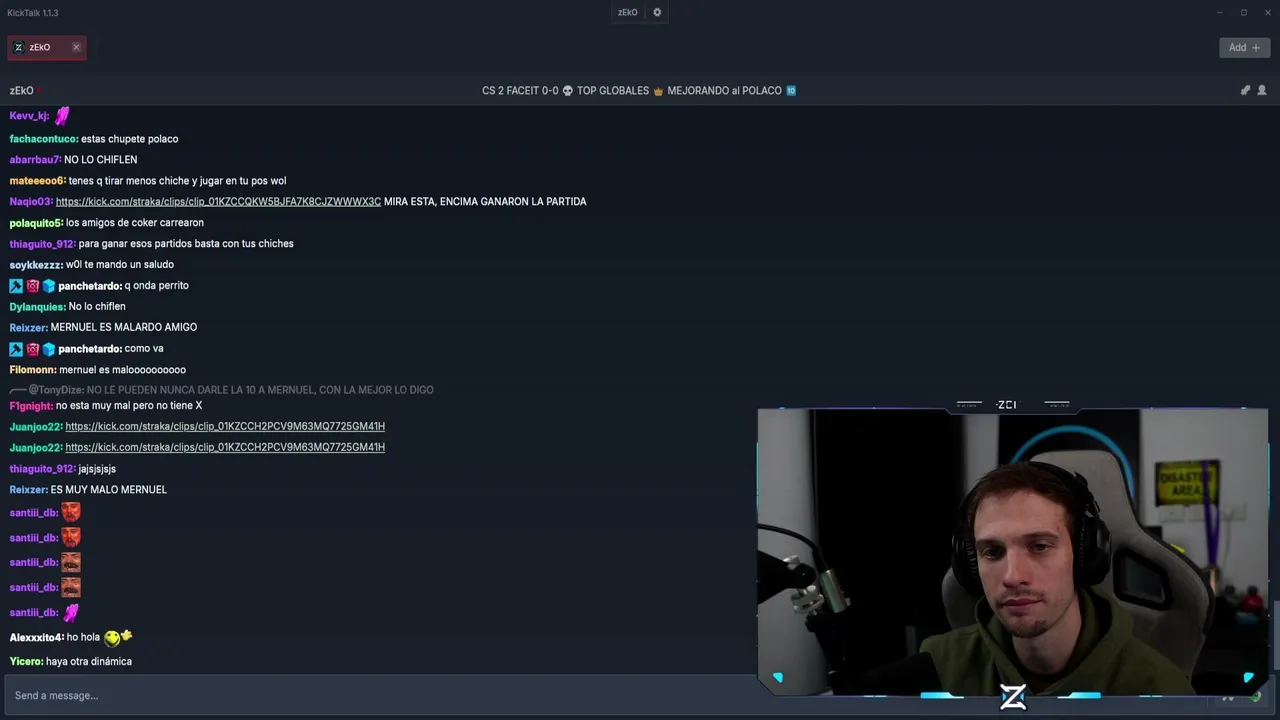Click panchetardo username beside "q onda perrito"
The width and height of the screenshot is (1280, 720).
[x=90, y=286]
